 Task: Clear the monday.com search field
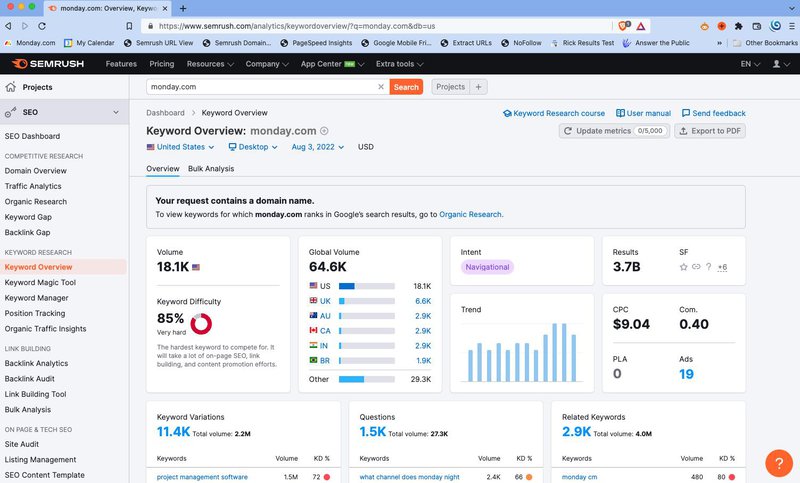(381, 87)
